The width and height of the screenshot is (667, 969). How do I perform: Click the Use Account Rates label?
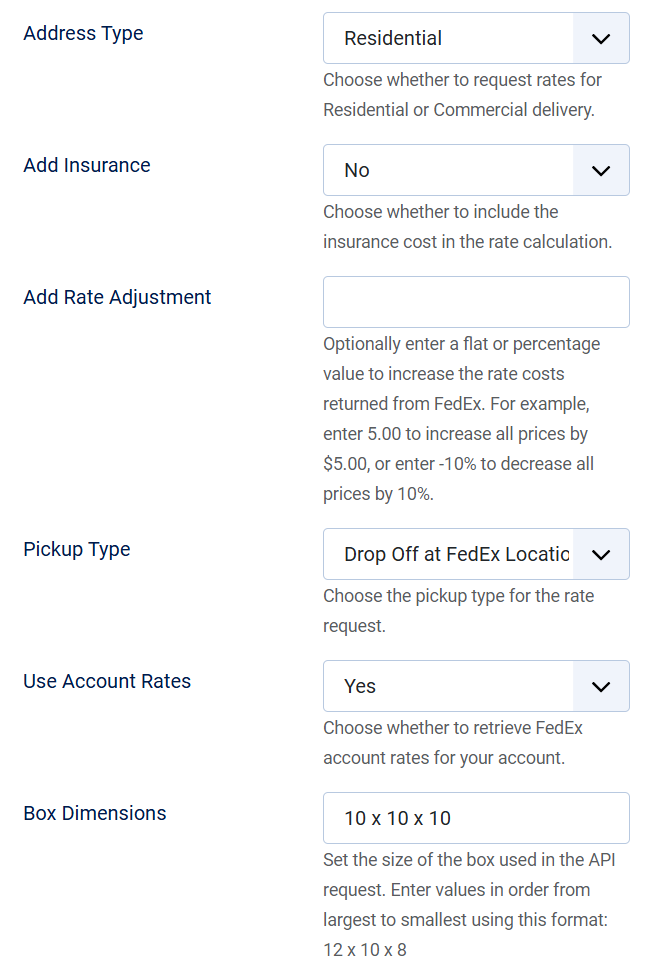click(107, 681)
